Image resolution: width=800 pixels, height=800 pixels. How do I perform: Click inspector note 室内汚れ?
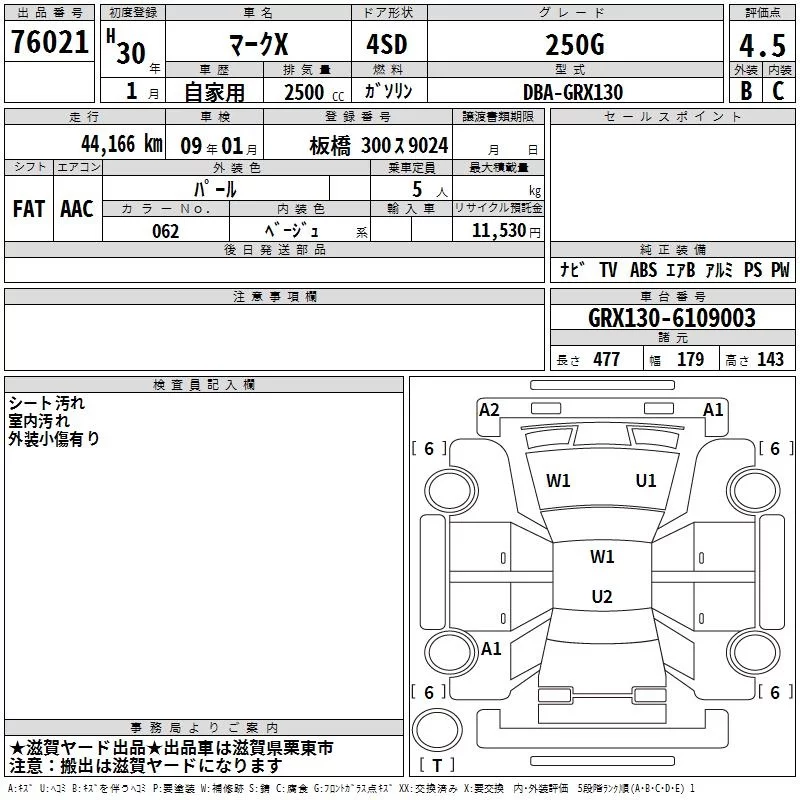point(39,421)
